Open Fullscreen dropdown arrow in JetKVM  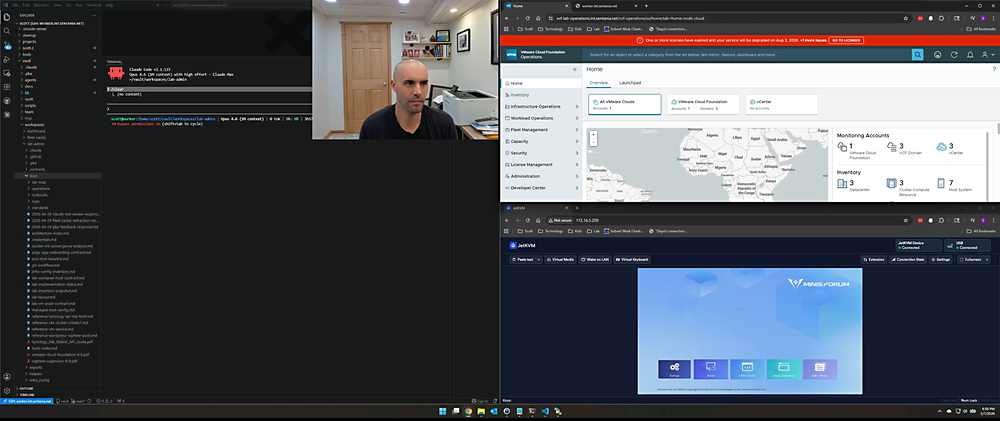pos(987,260)
